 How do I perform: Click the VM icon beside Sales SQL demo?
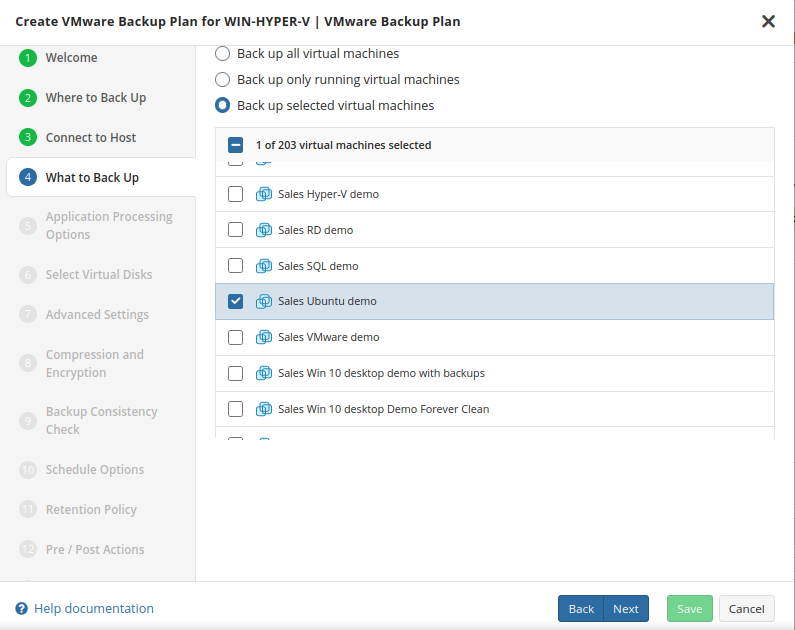(x=264, y=266)
